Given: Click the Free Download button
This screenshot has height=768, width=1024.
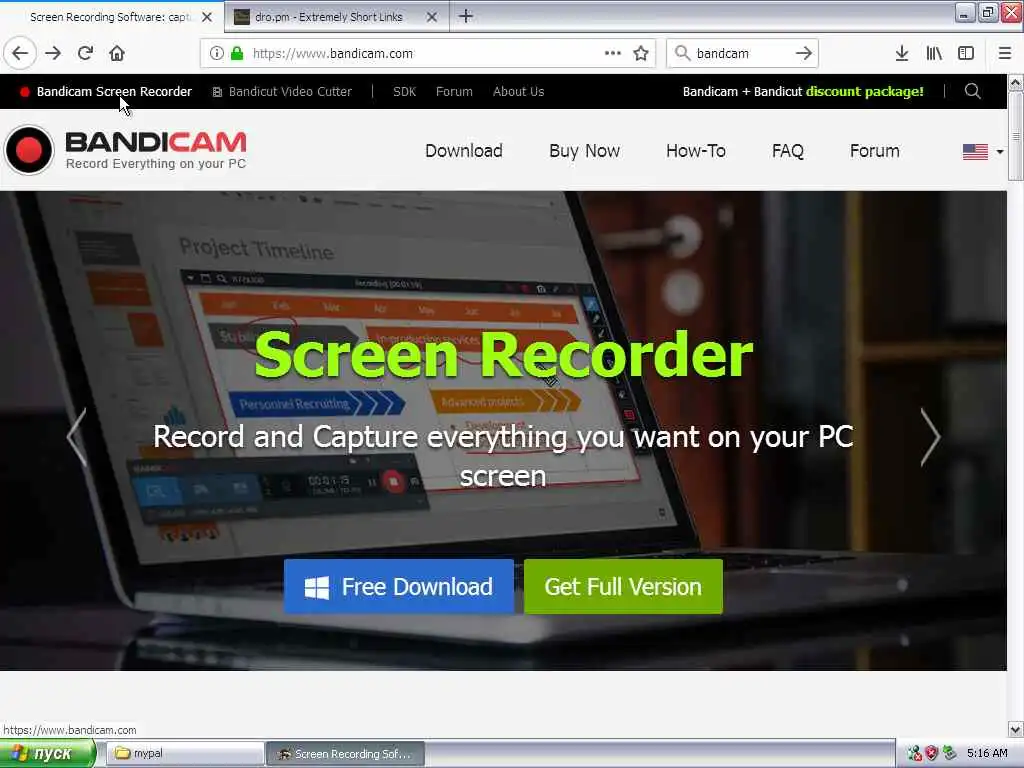Looking at the screenshot, I should pos(398,586).
